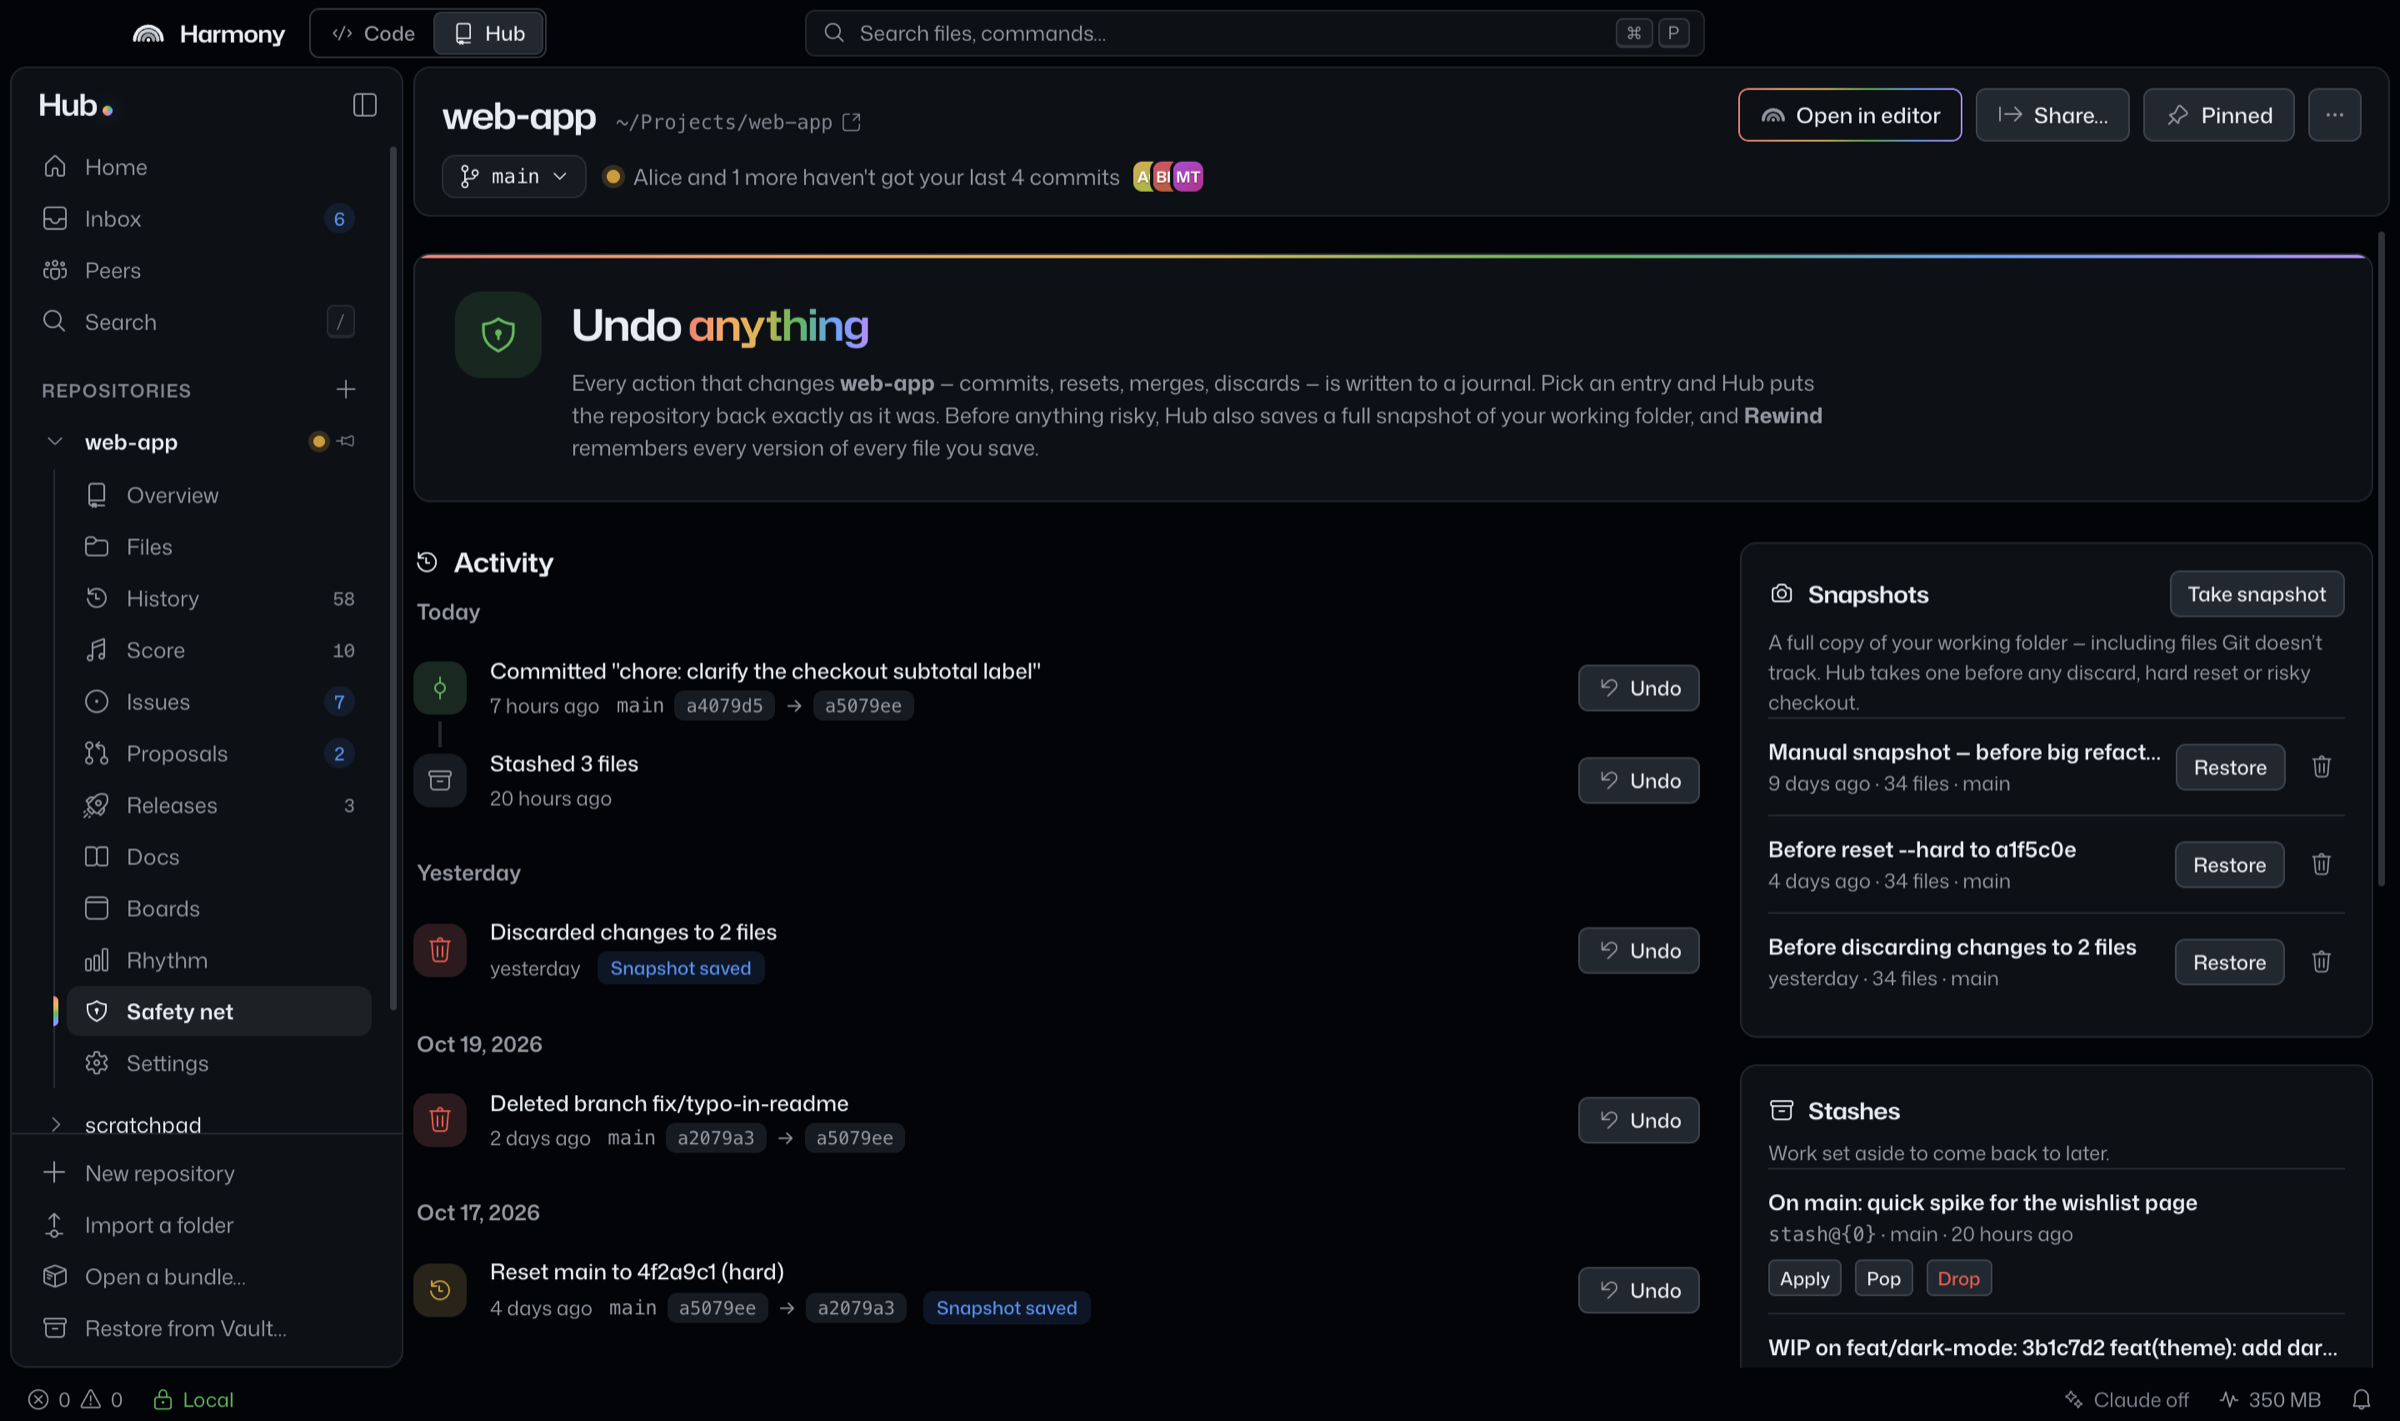The width and height of the screenshot is (2400, 1421).
Task: Undo the 'Stashed 3 files' action
Action: pyautogui.click(x=1638, y=780)
